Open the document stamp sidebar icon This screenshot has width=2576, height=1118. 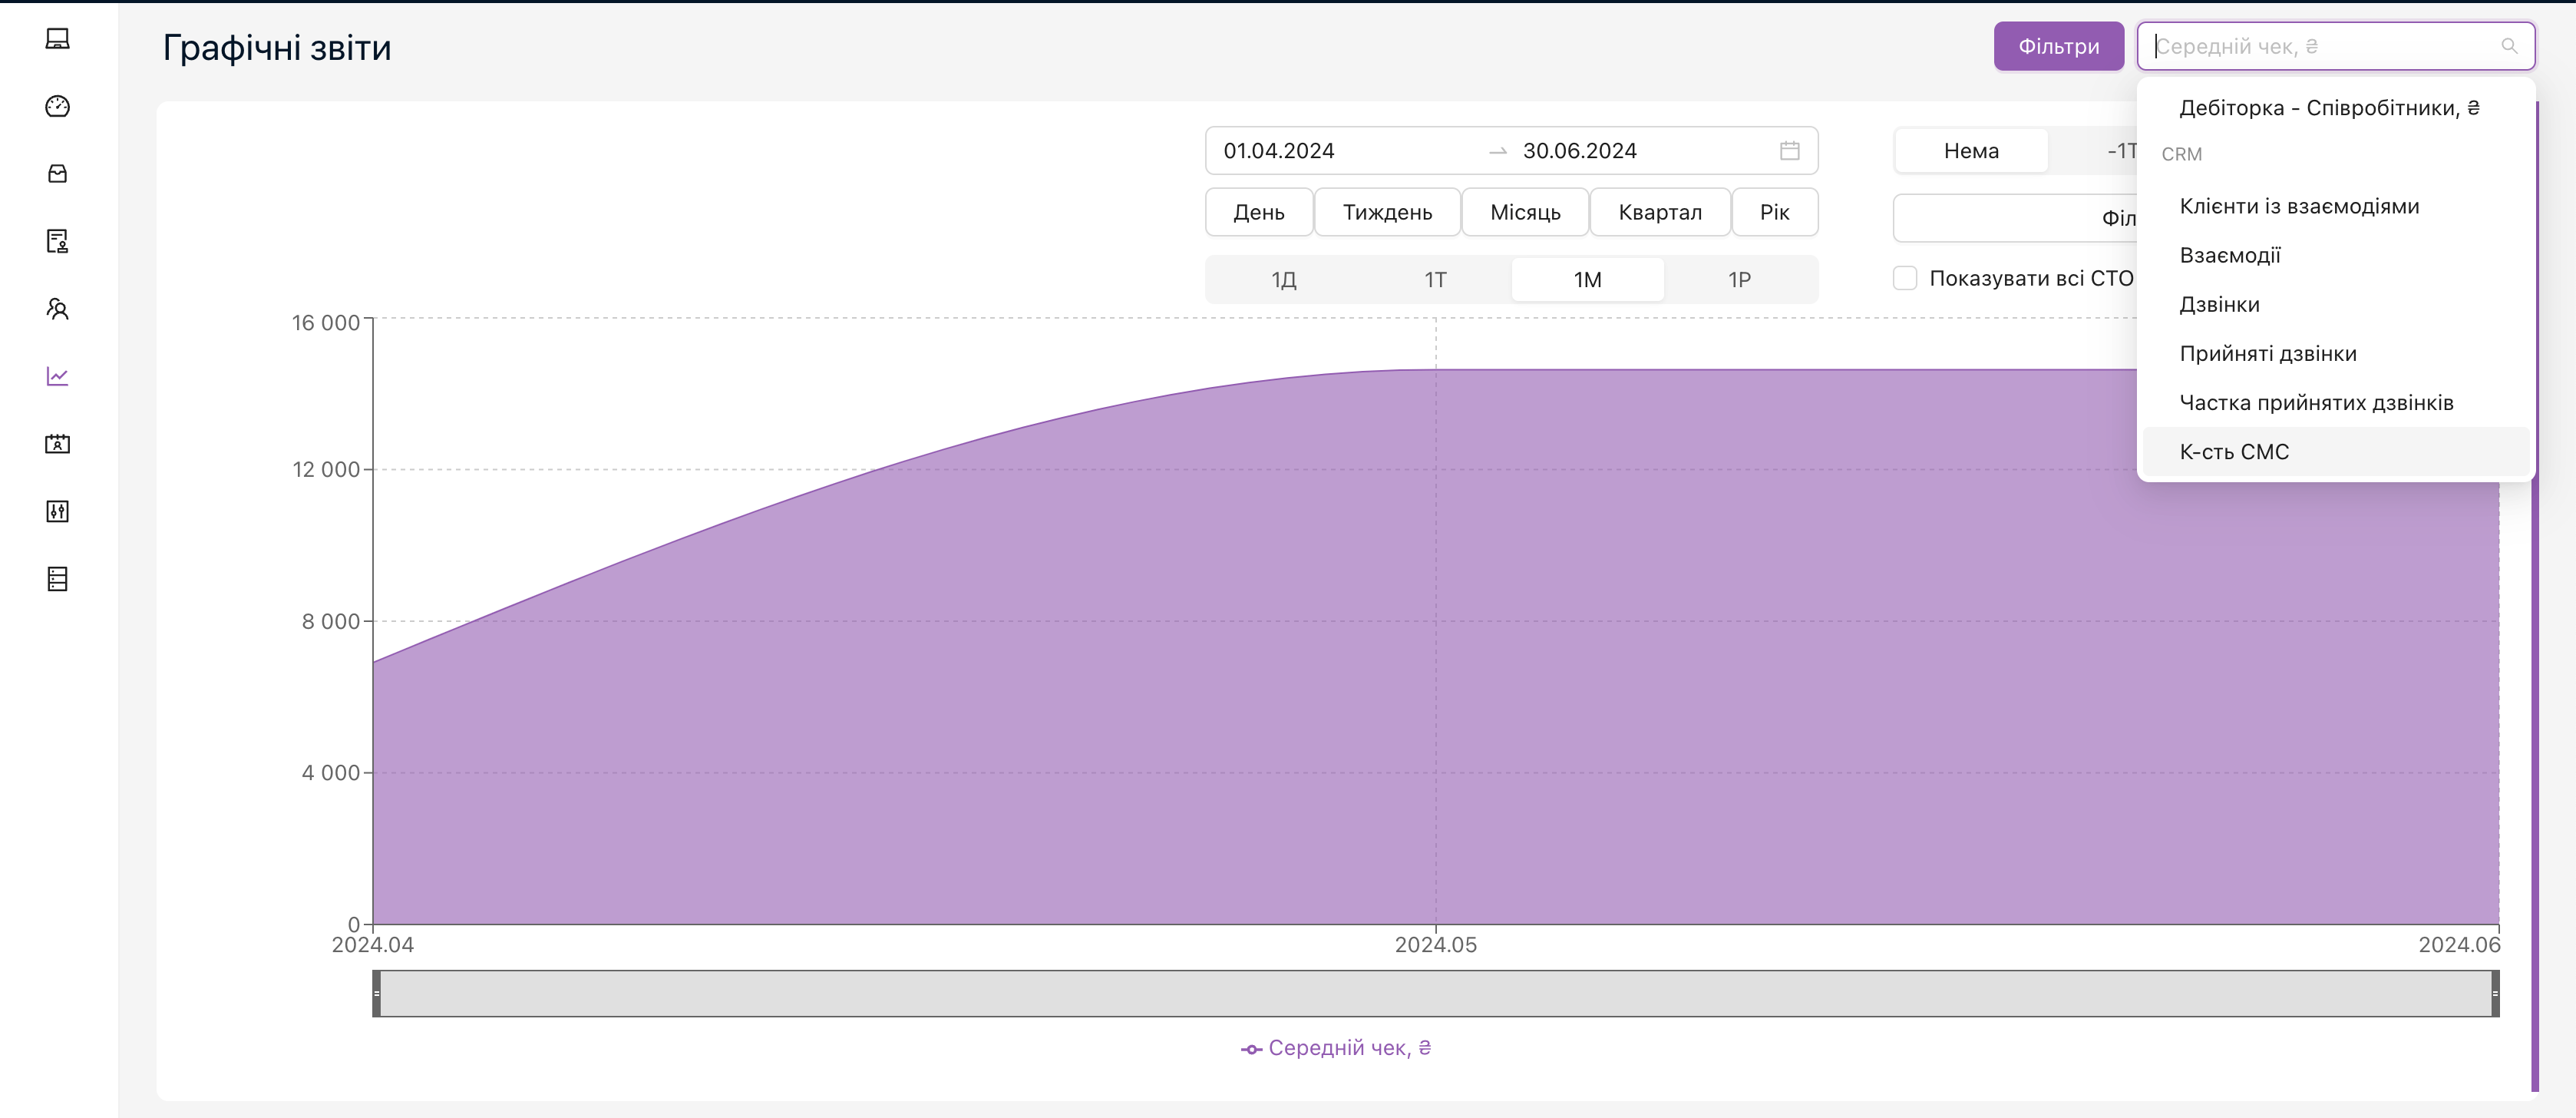(57, 241)
